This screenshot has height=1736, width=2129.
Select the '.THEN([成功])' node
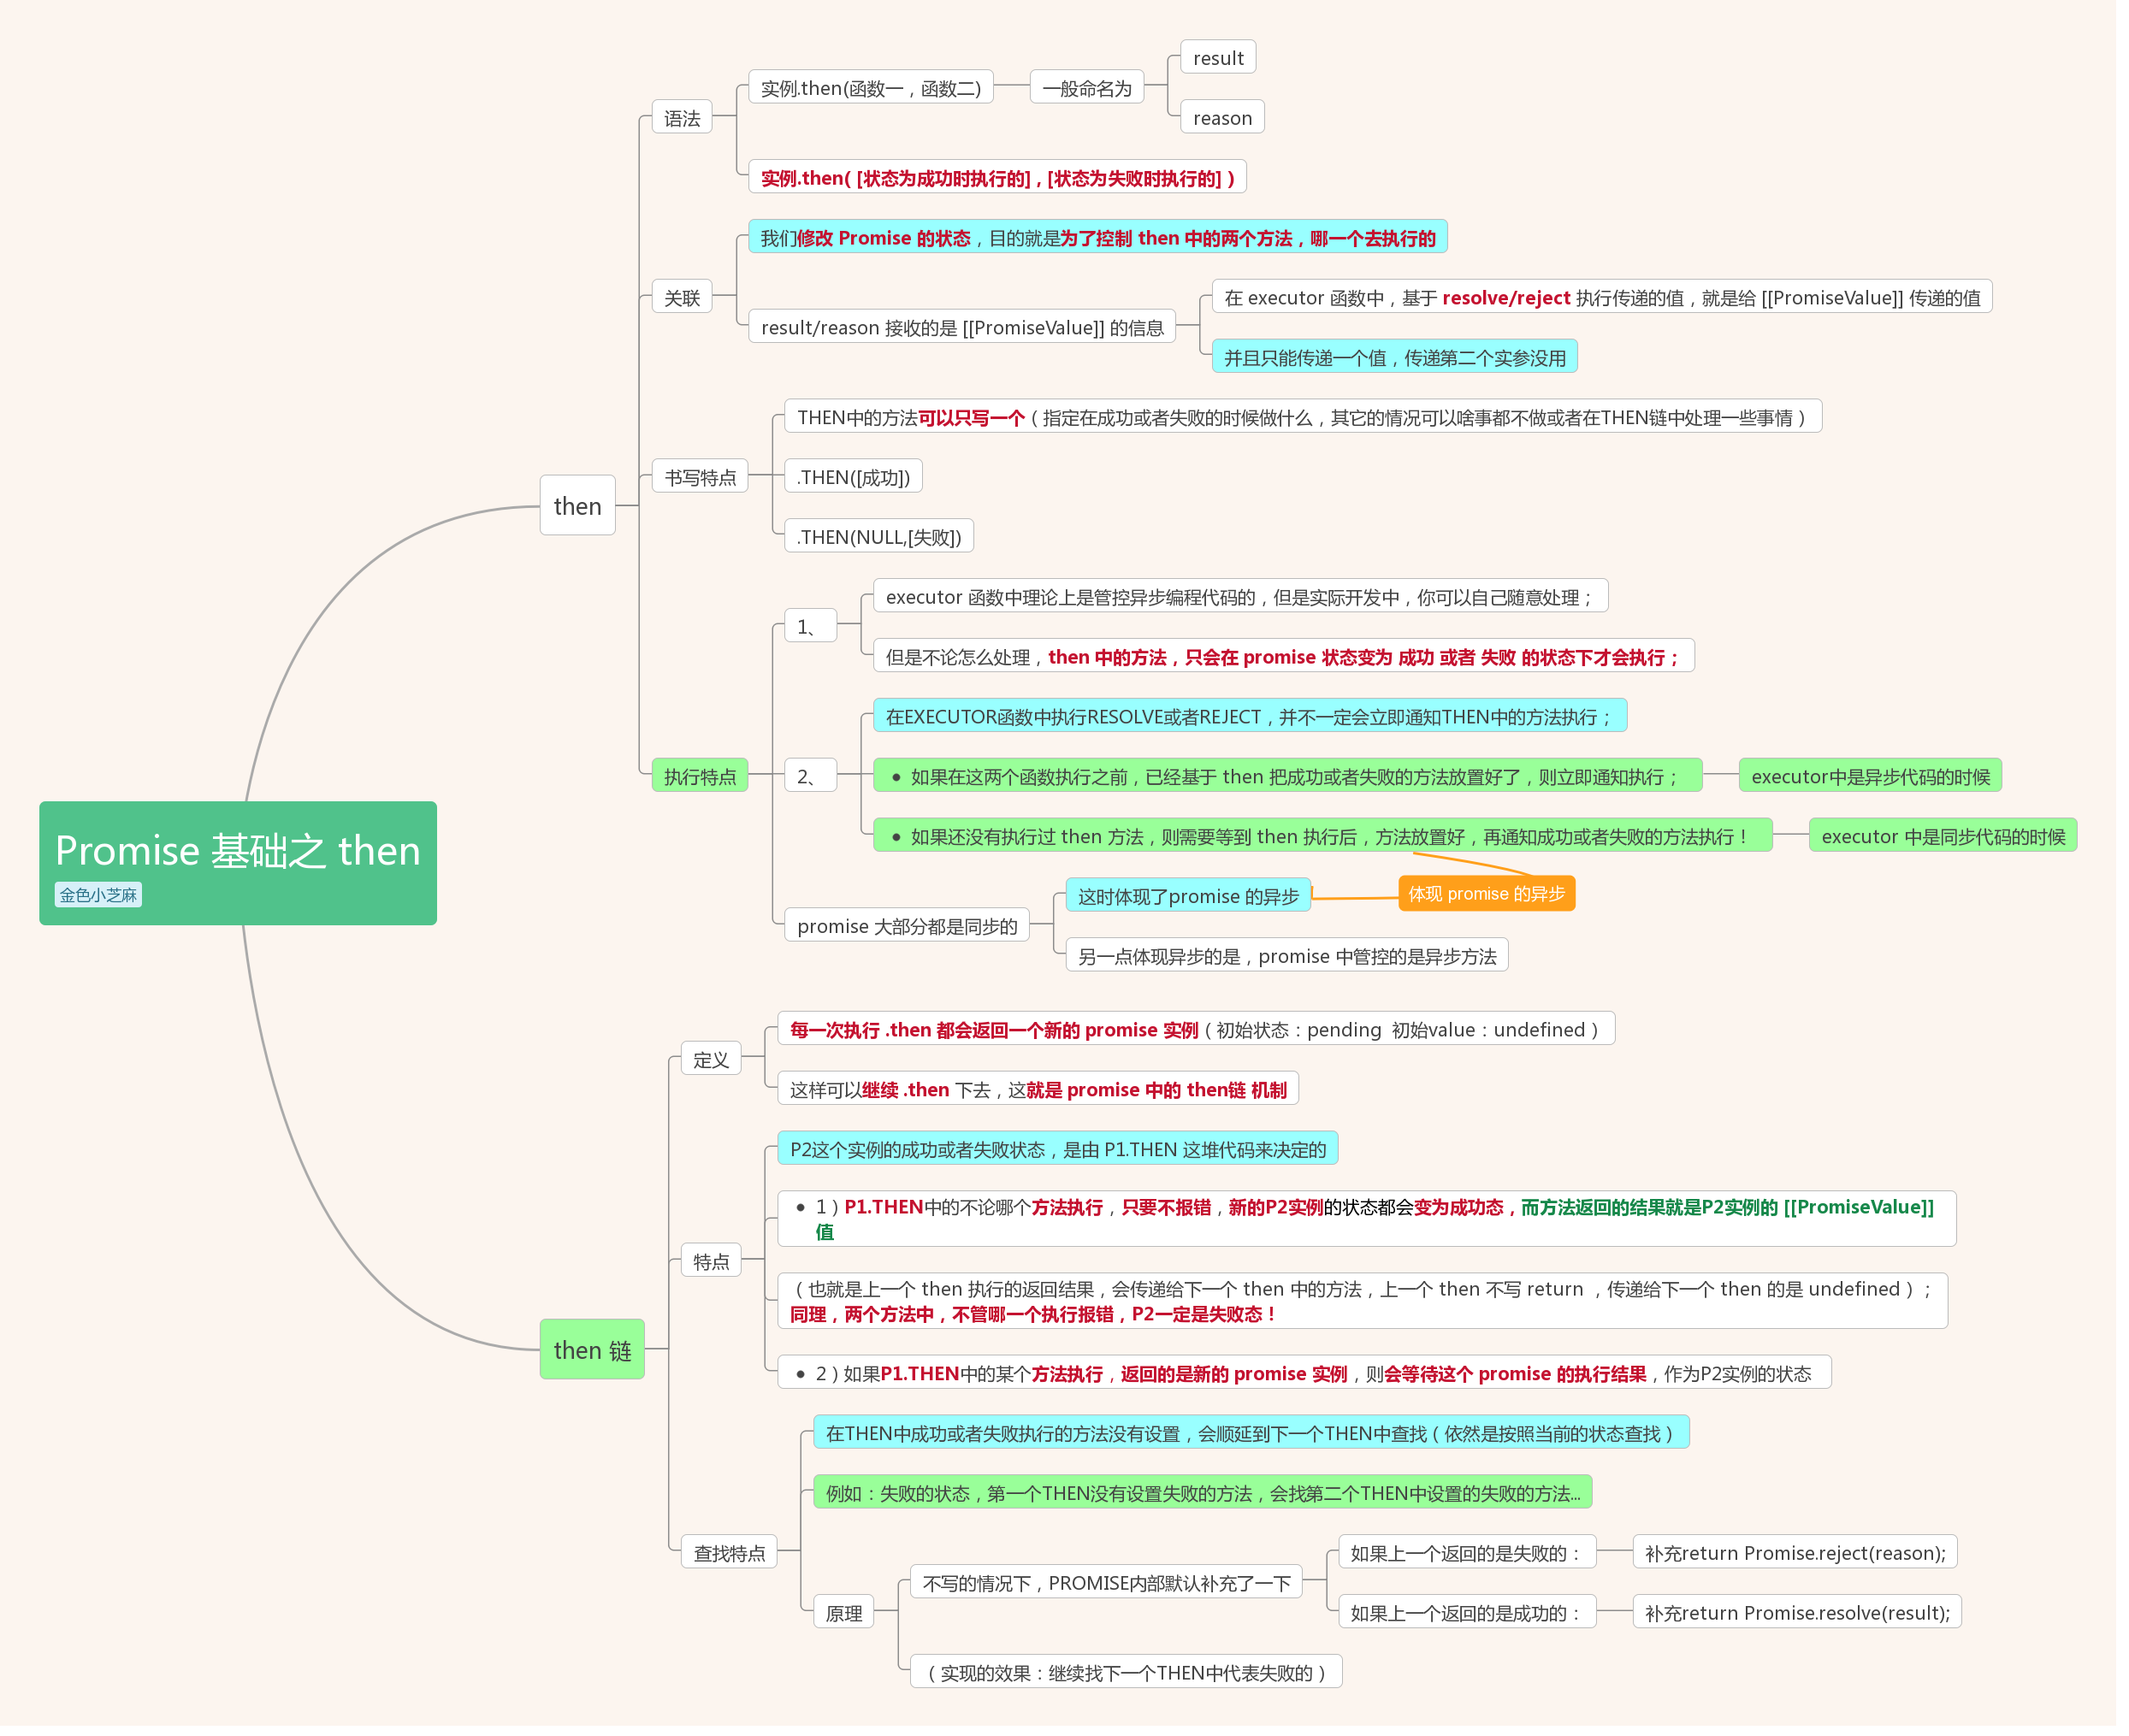tap(853, 477)
